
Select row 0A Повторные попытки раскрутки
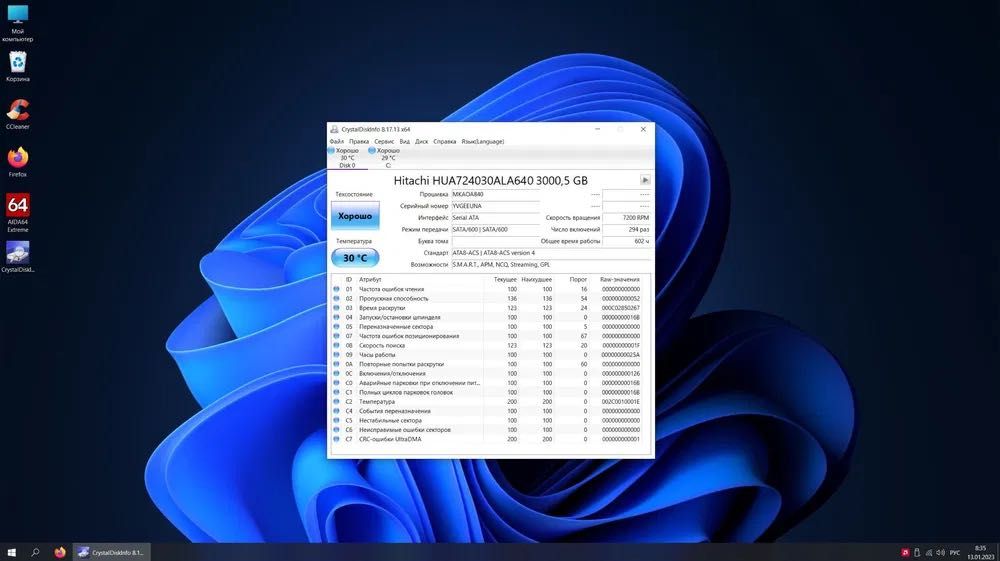pos(490,364)
